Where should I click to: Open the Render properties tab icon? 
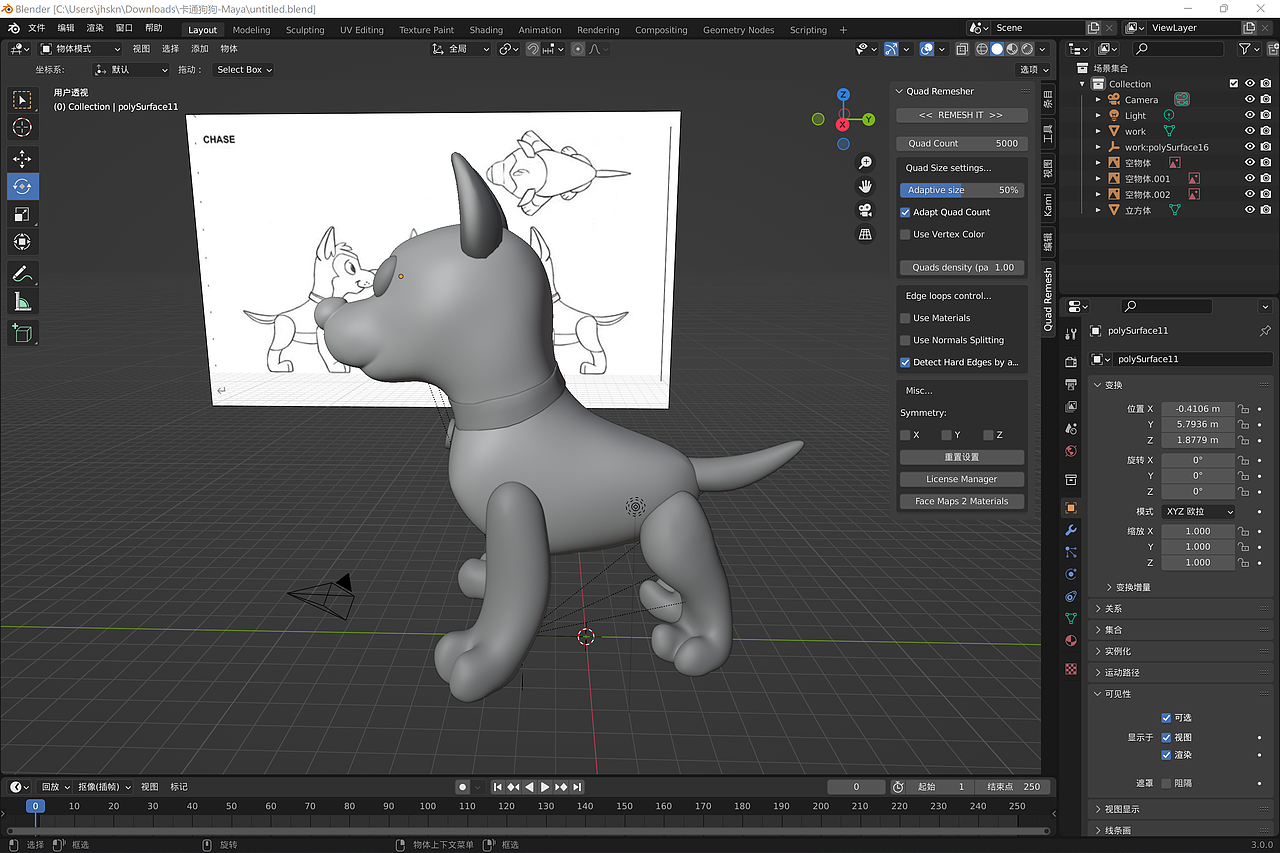[x=1071, y=361]
